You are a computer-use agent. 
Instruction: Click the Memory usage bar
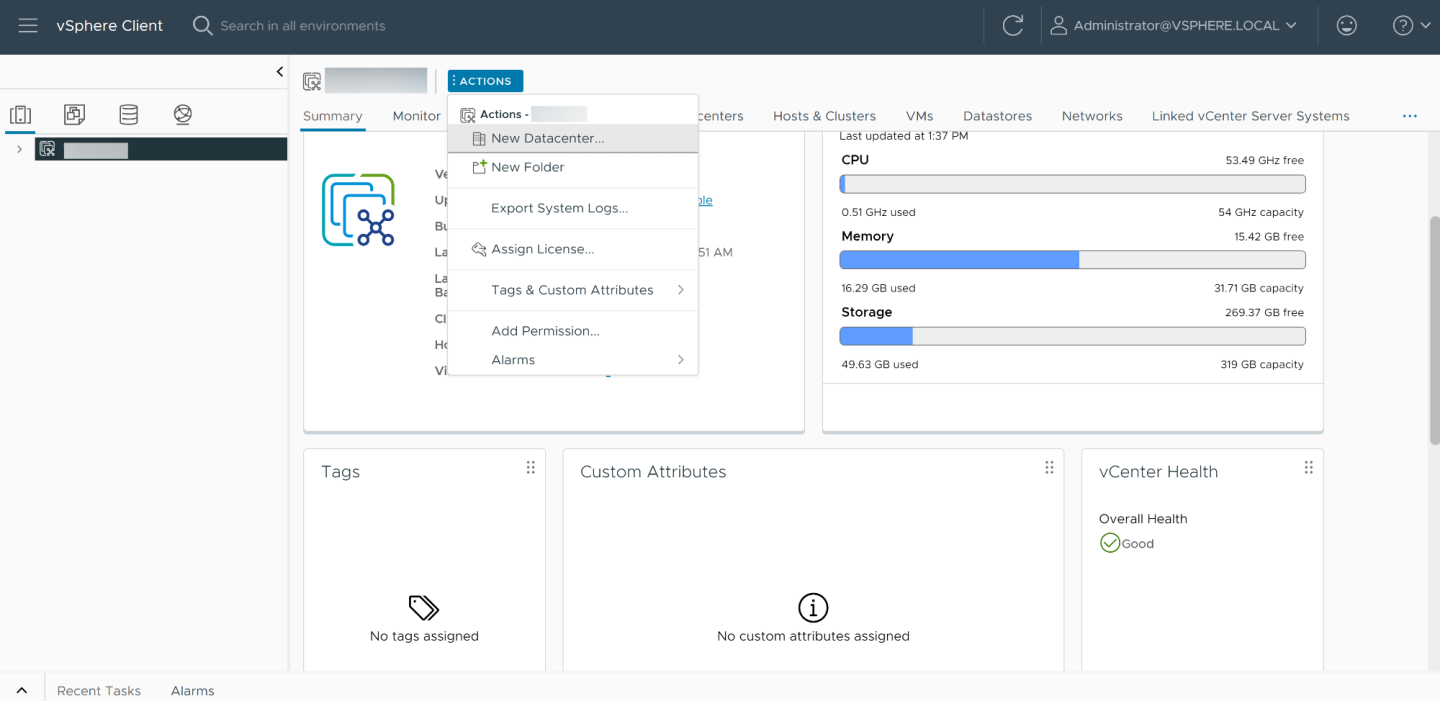(1072, 260)
